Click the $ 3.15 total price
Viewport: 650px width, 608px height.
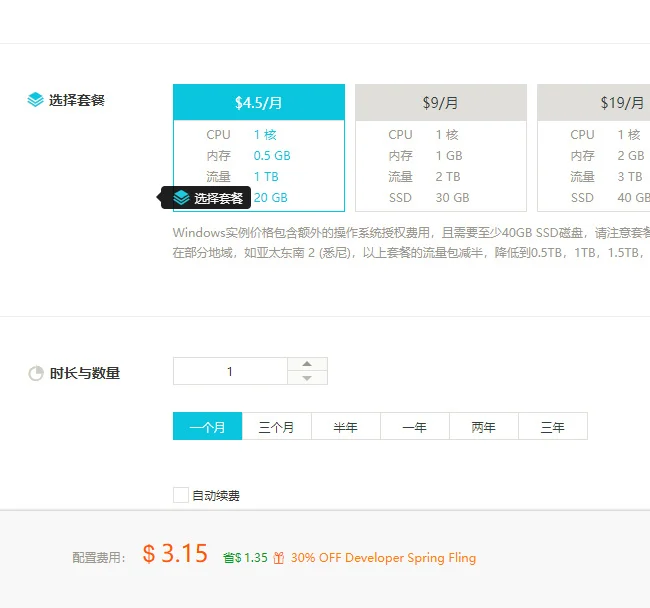coord(175,553)
